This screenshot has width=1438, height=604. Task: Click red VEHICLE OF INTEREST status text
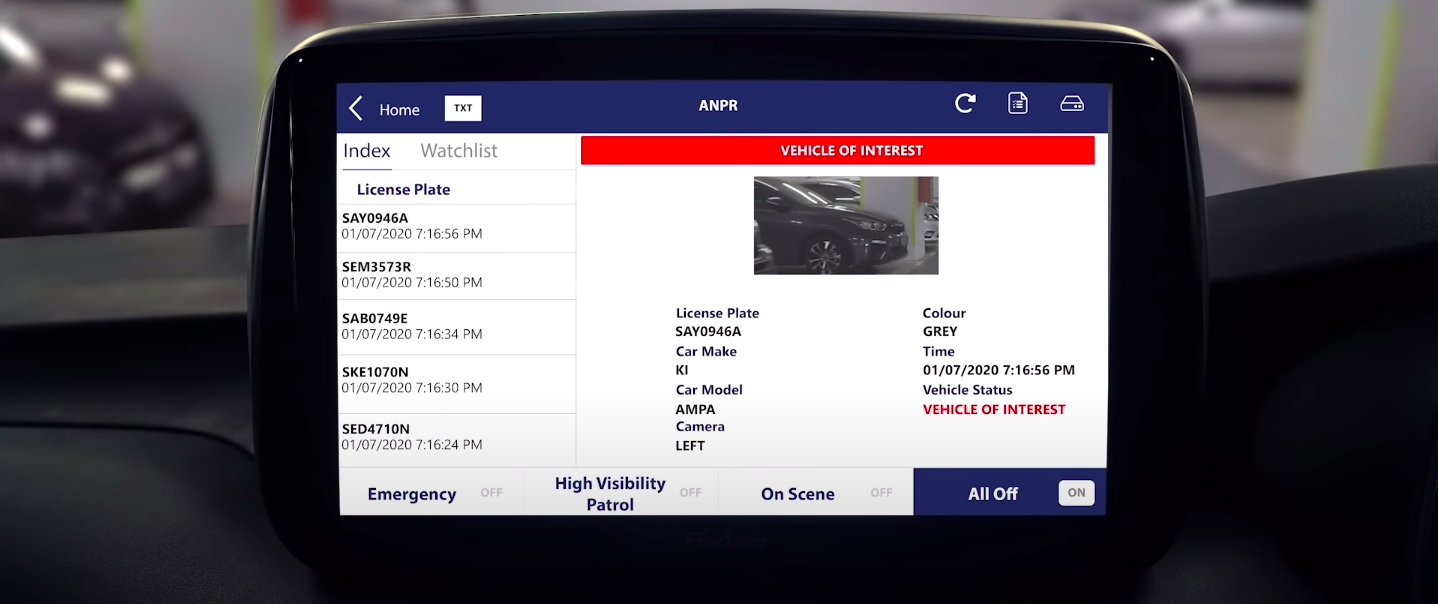point(994,409)
